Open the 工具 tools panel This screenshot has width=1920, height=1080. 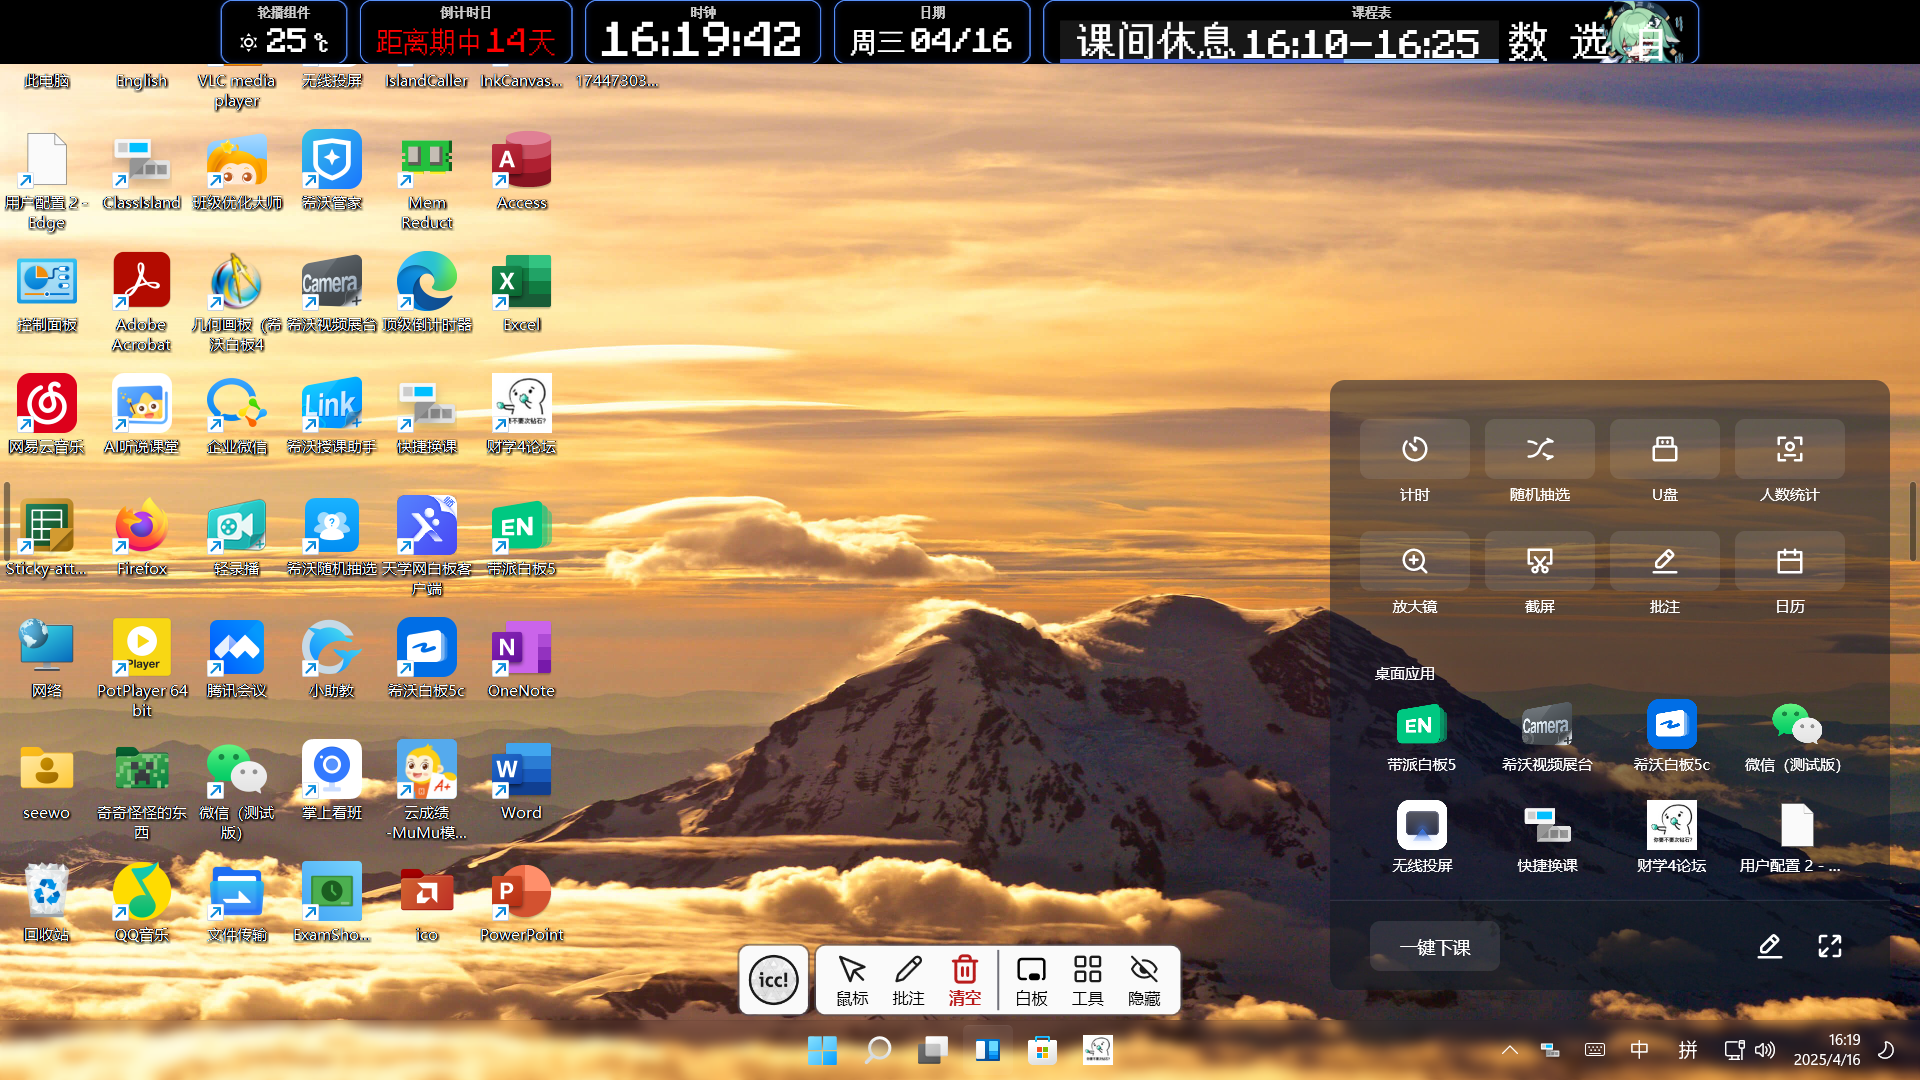pyautogui.click(x=1087, y=980)
